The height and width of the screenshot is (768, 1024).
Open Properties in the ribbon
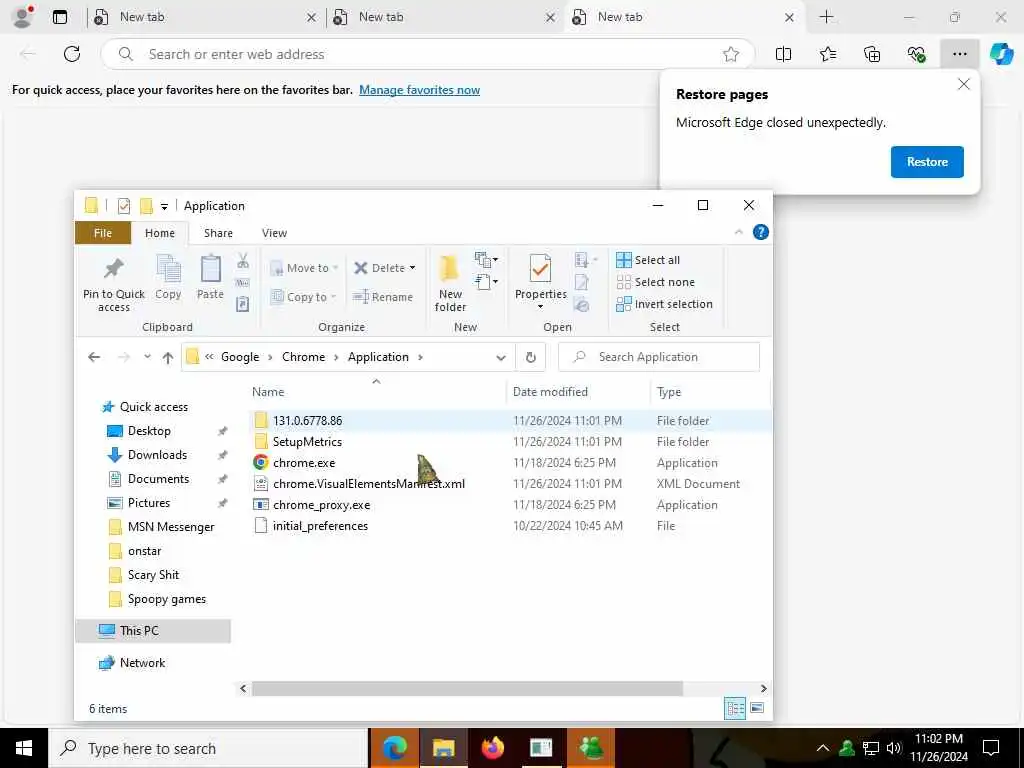pos(540,283)
